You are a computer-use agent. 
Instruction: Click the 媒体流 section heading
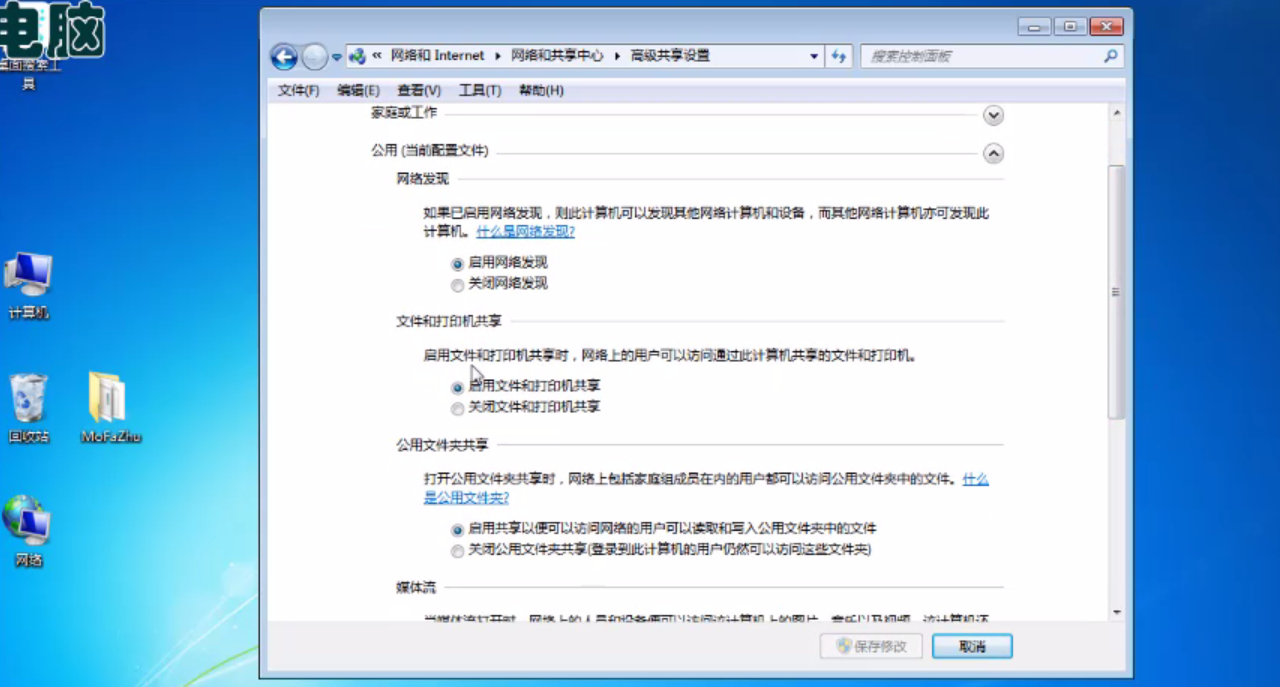coord(416,588)
